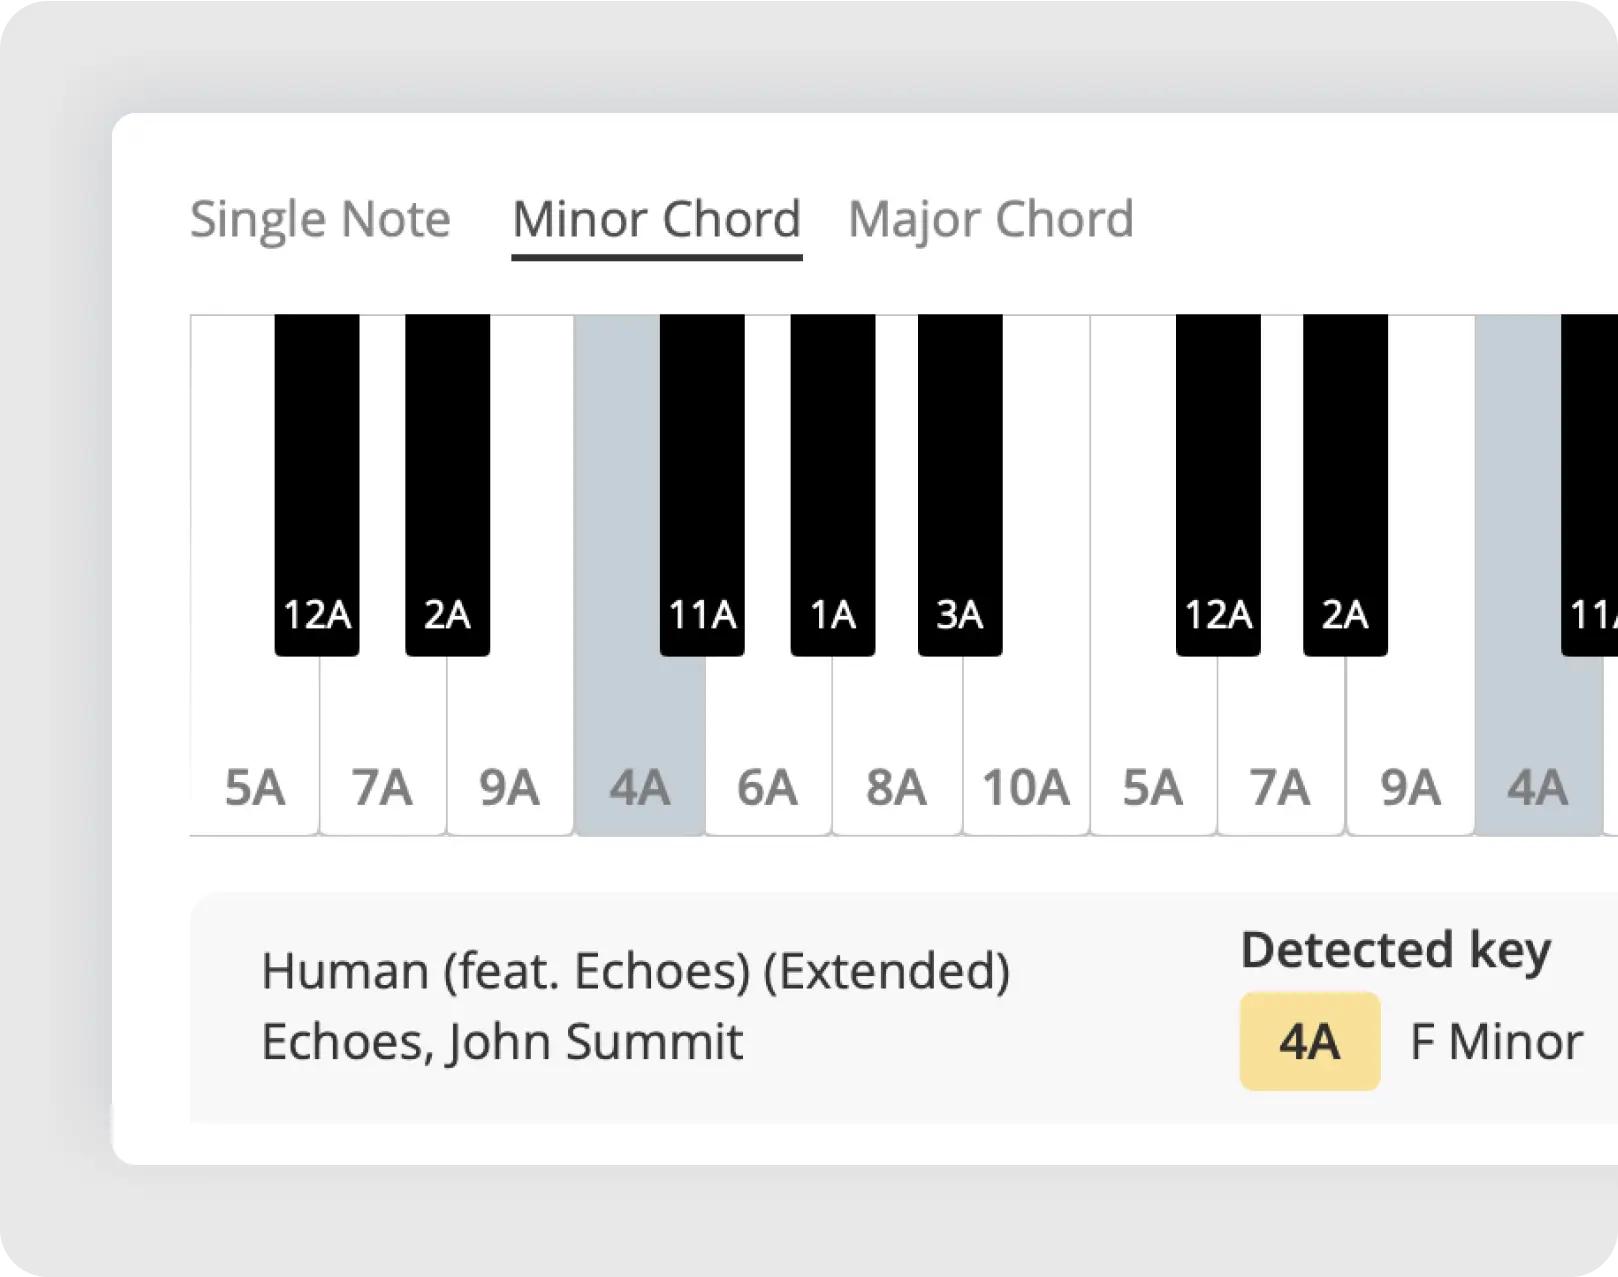Play the leftmost 7A white key

(382, 760)
